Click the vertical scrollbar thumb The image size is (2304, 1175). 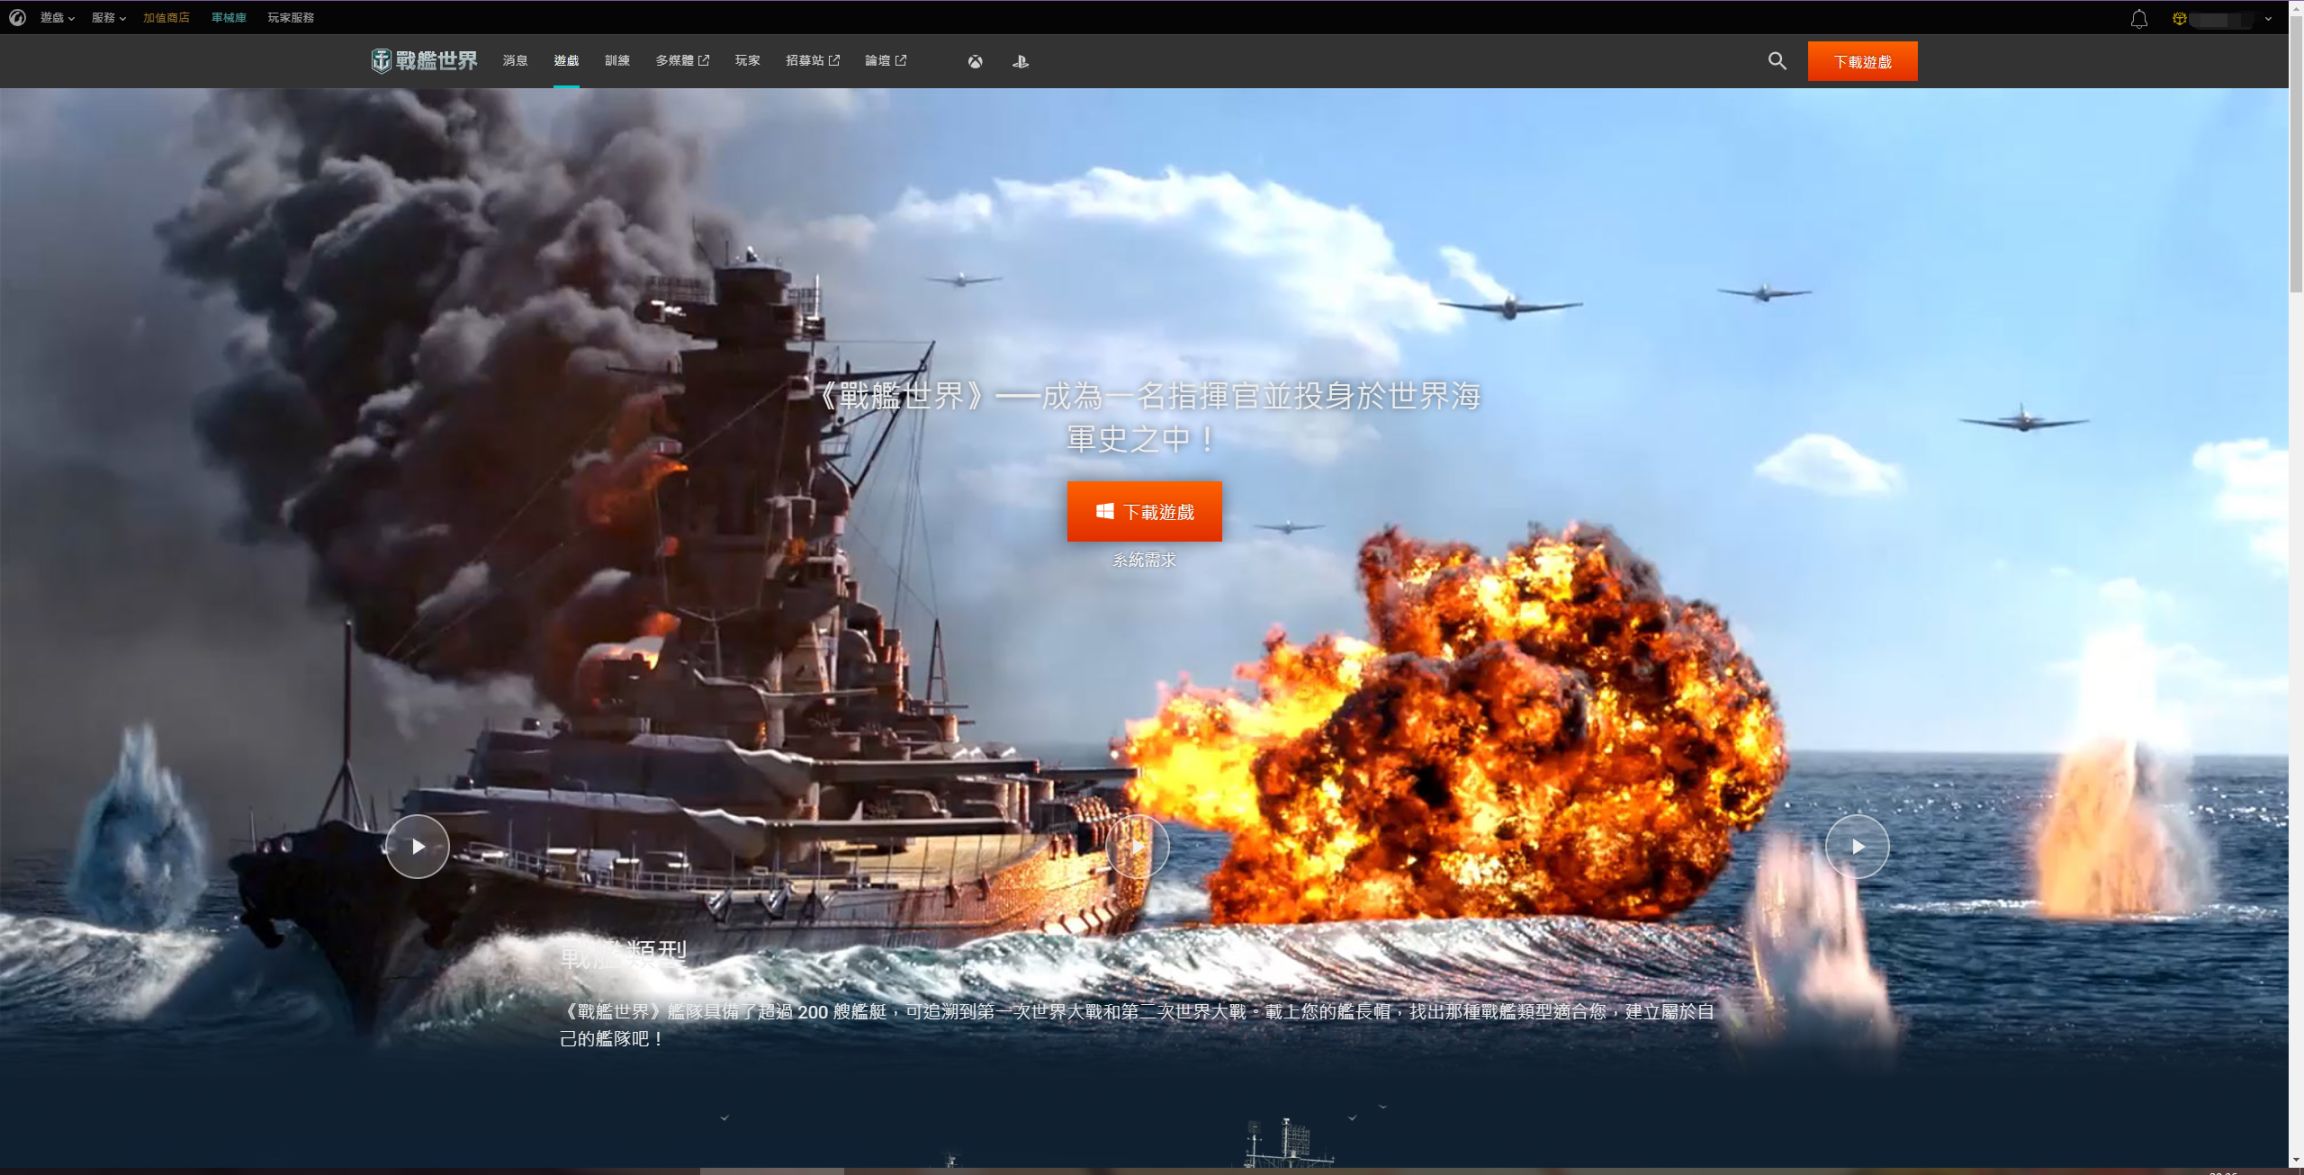click(x=2296, y=155)
